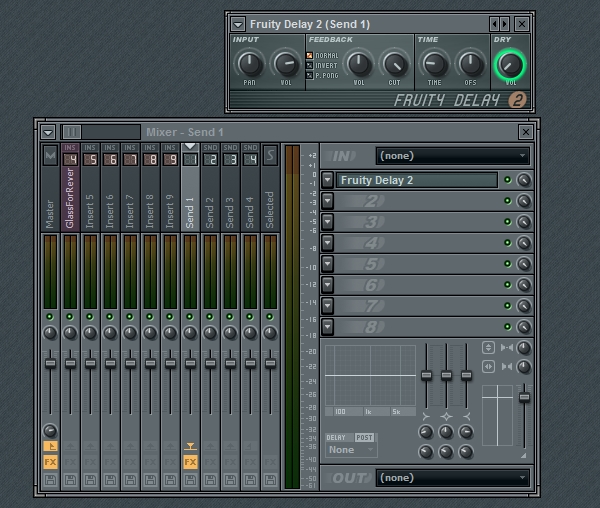Click the save state icon under Selected track
Image resolution: width=600 pixels, height=508 pixels.
click(270, 480)
